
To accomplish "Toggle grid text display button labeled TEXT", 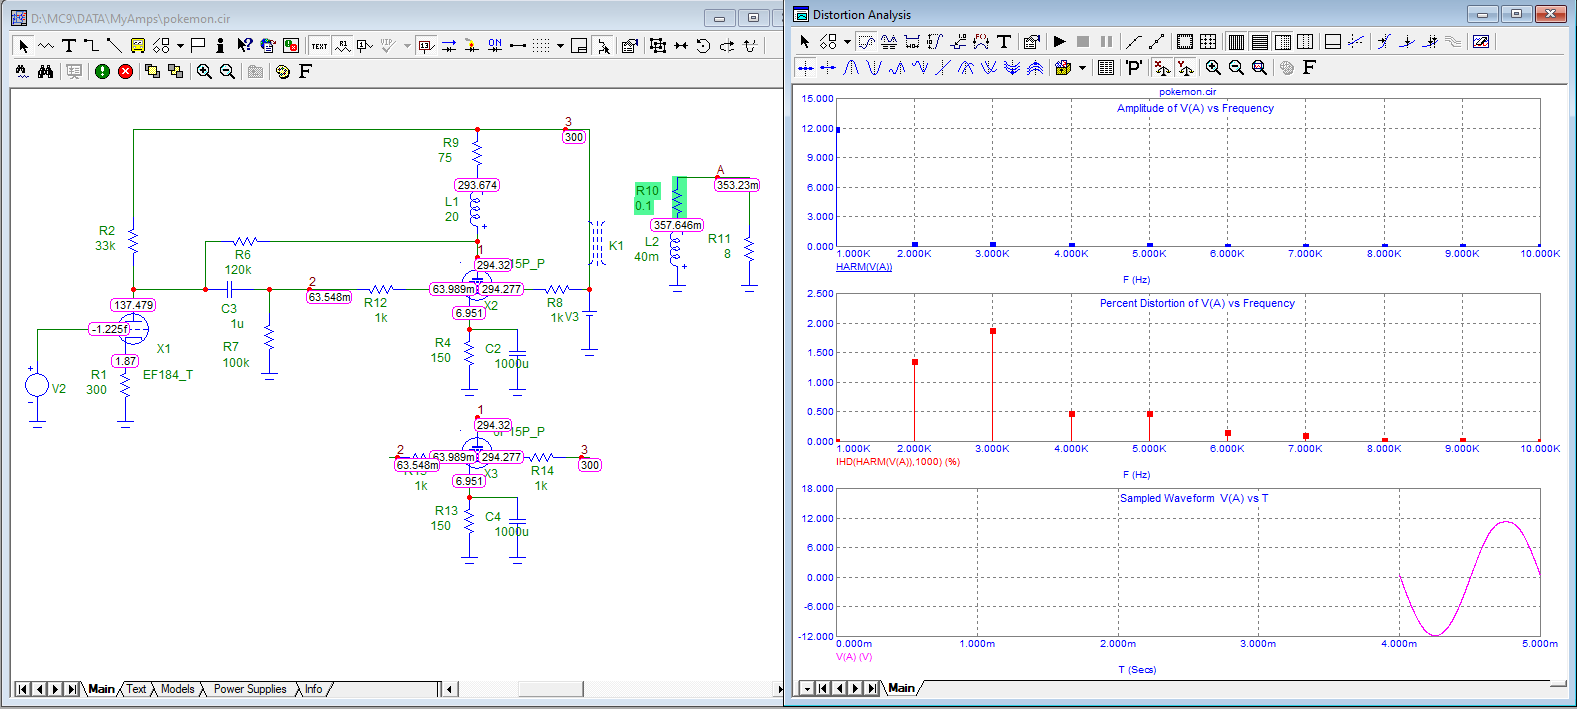I will pos(319,46).
